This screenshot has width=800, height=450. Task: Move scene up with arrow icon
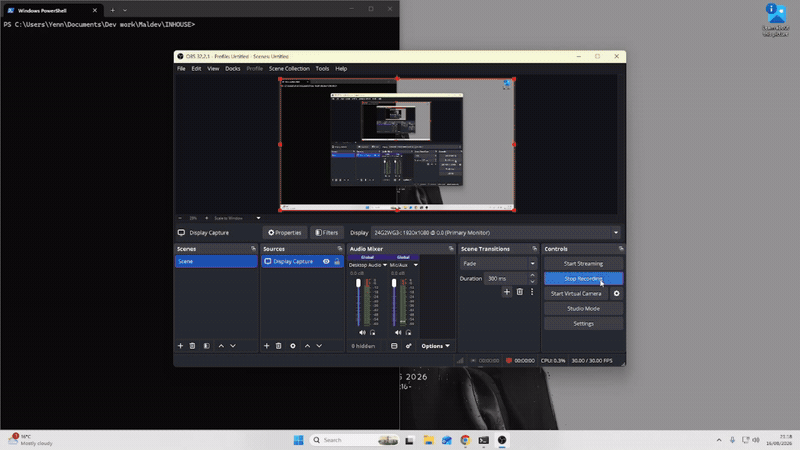221,346
